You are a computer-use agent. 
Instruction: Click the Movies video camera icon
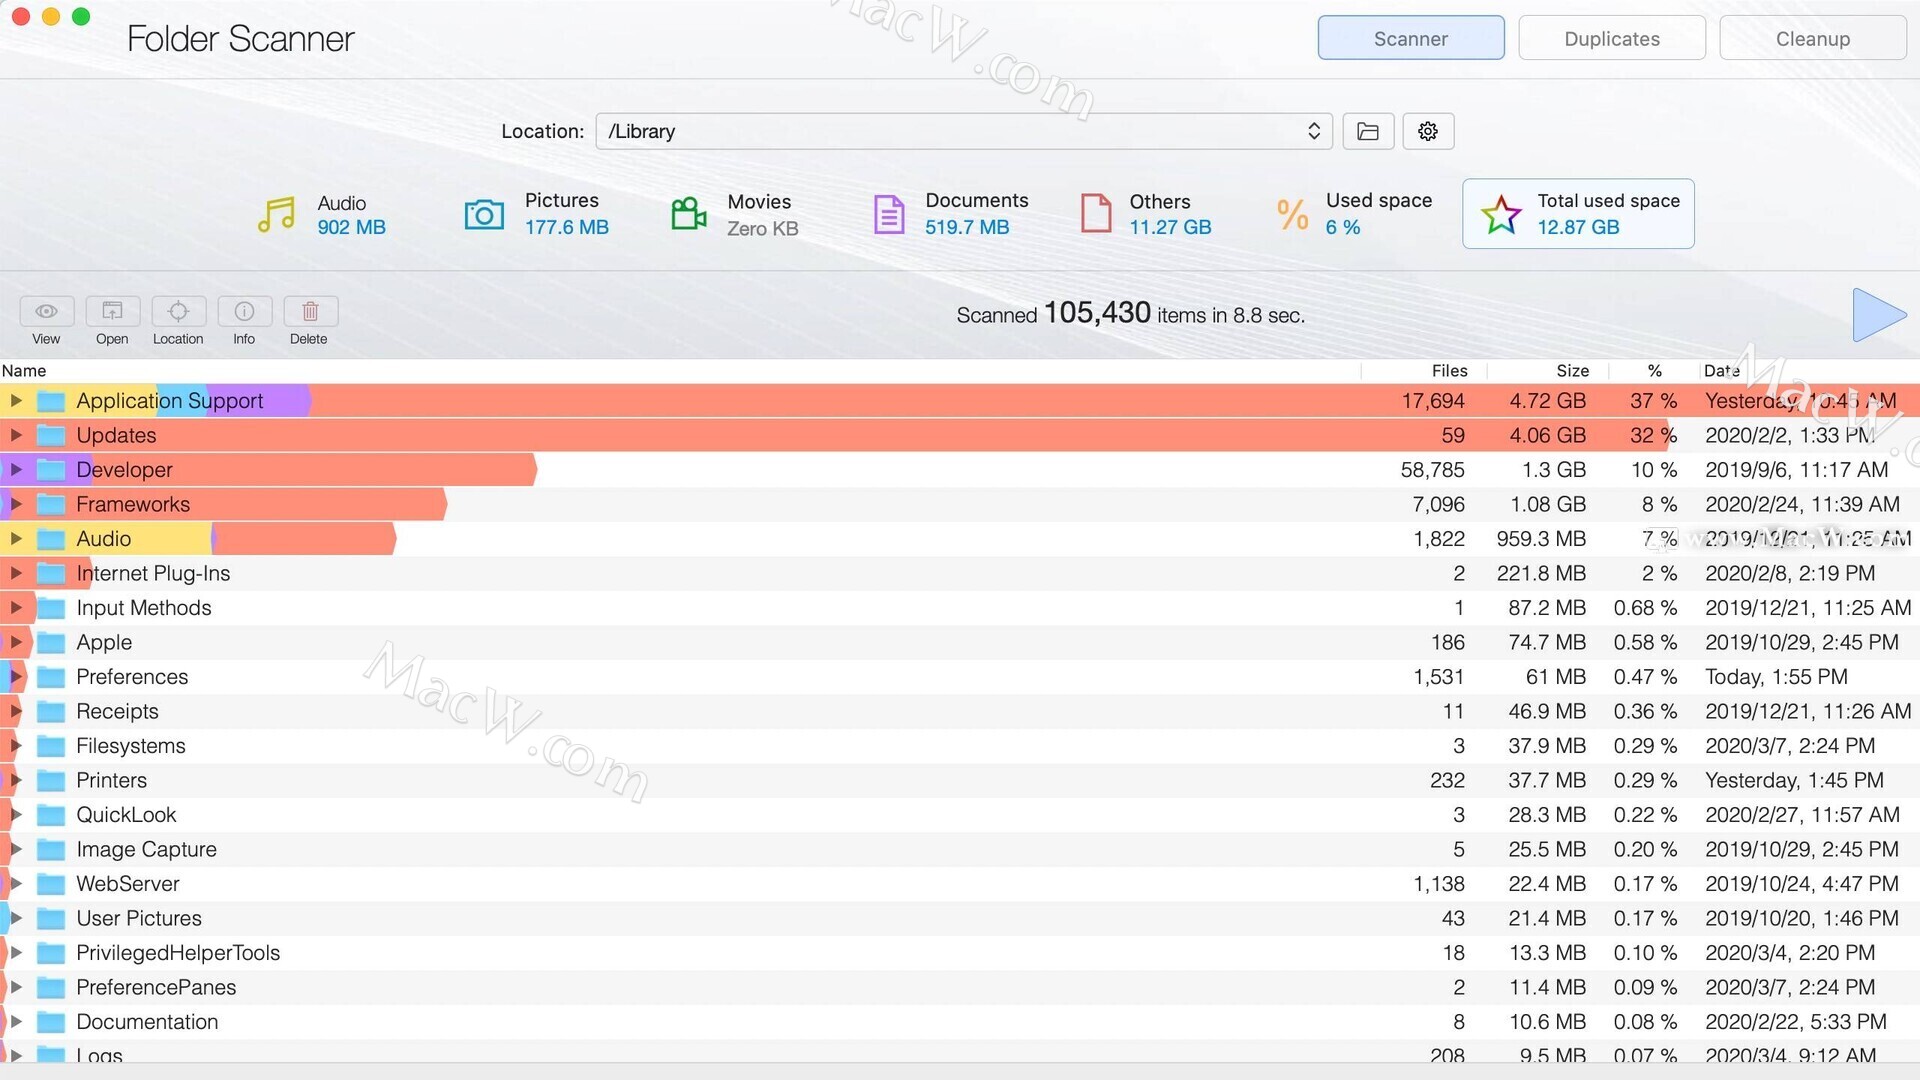click(x=688, y=214)
